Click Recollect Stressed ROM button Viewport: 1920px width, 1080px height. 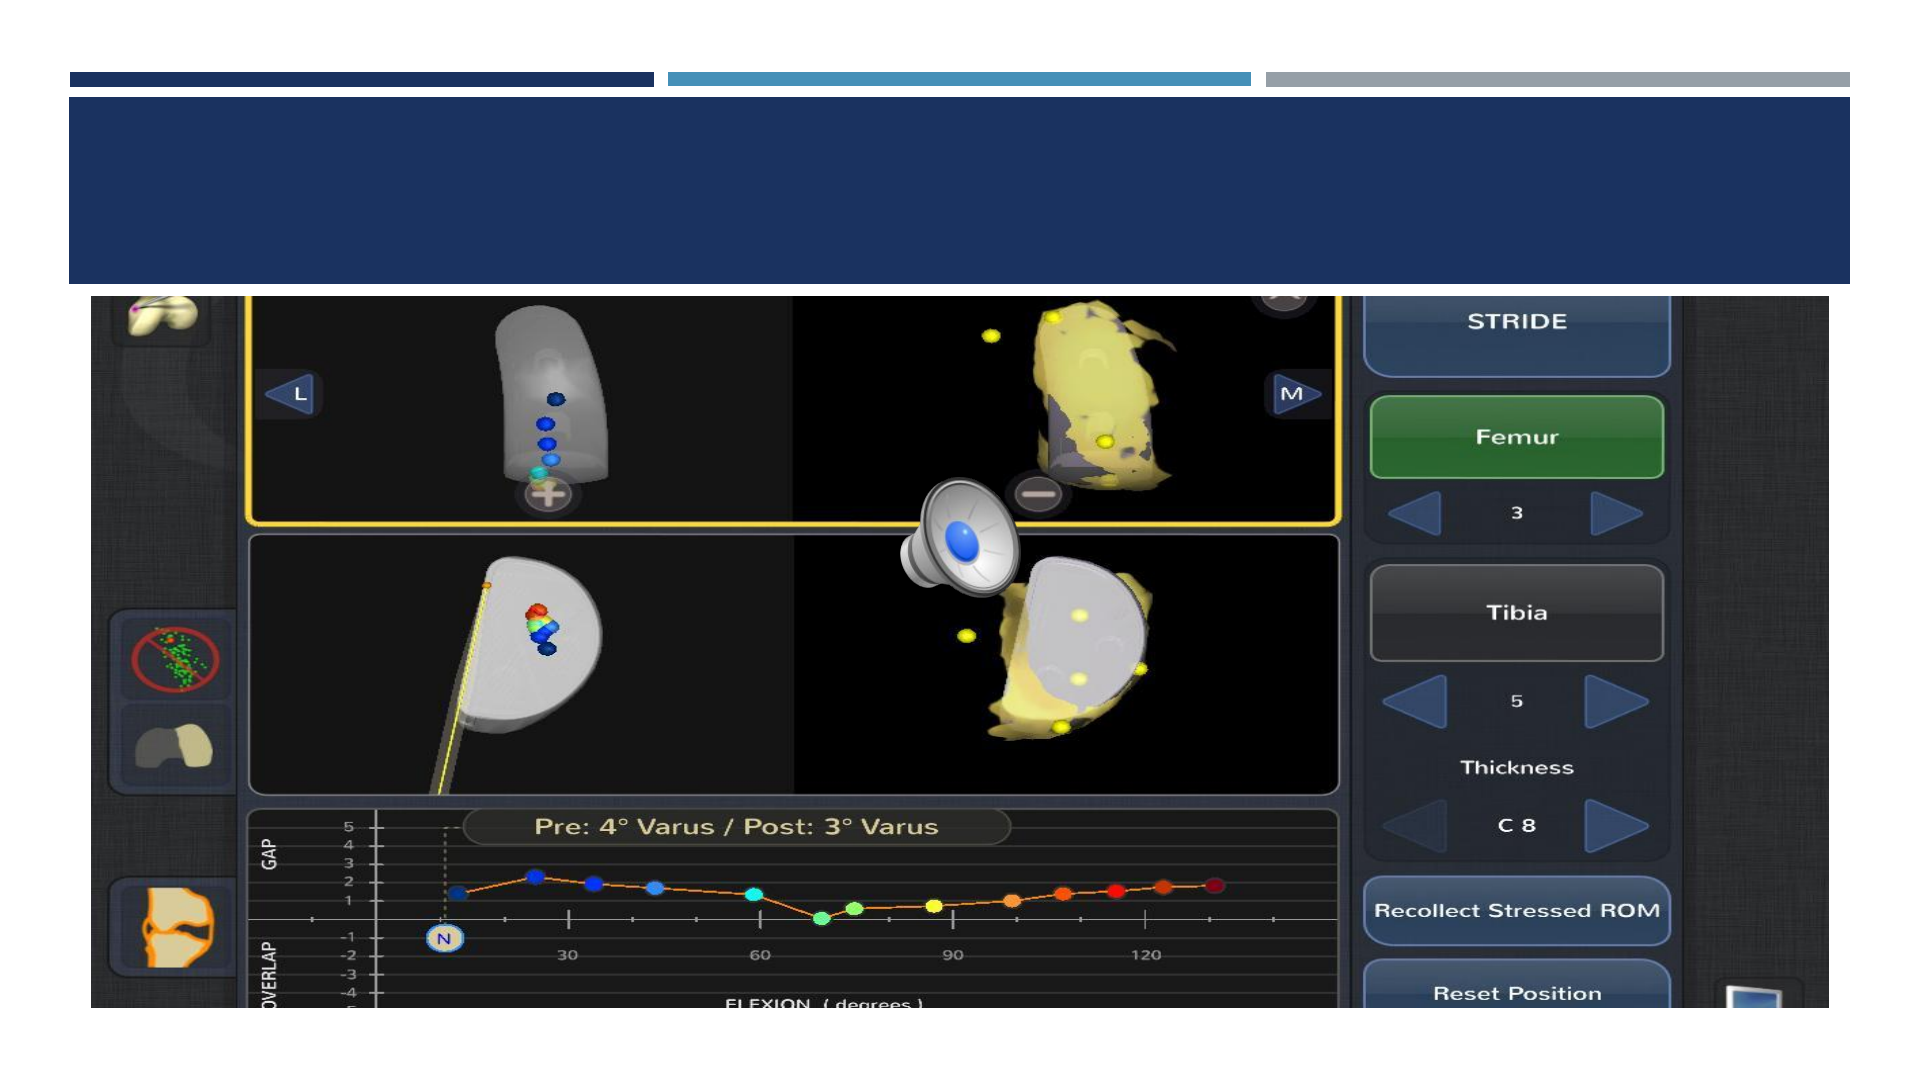coord(1516,911)
